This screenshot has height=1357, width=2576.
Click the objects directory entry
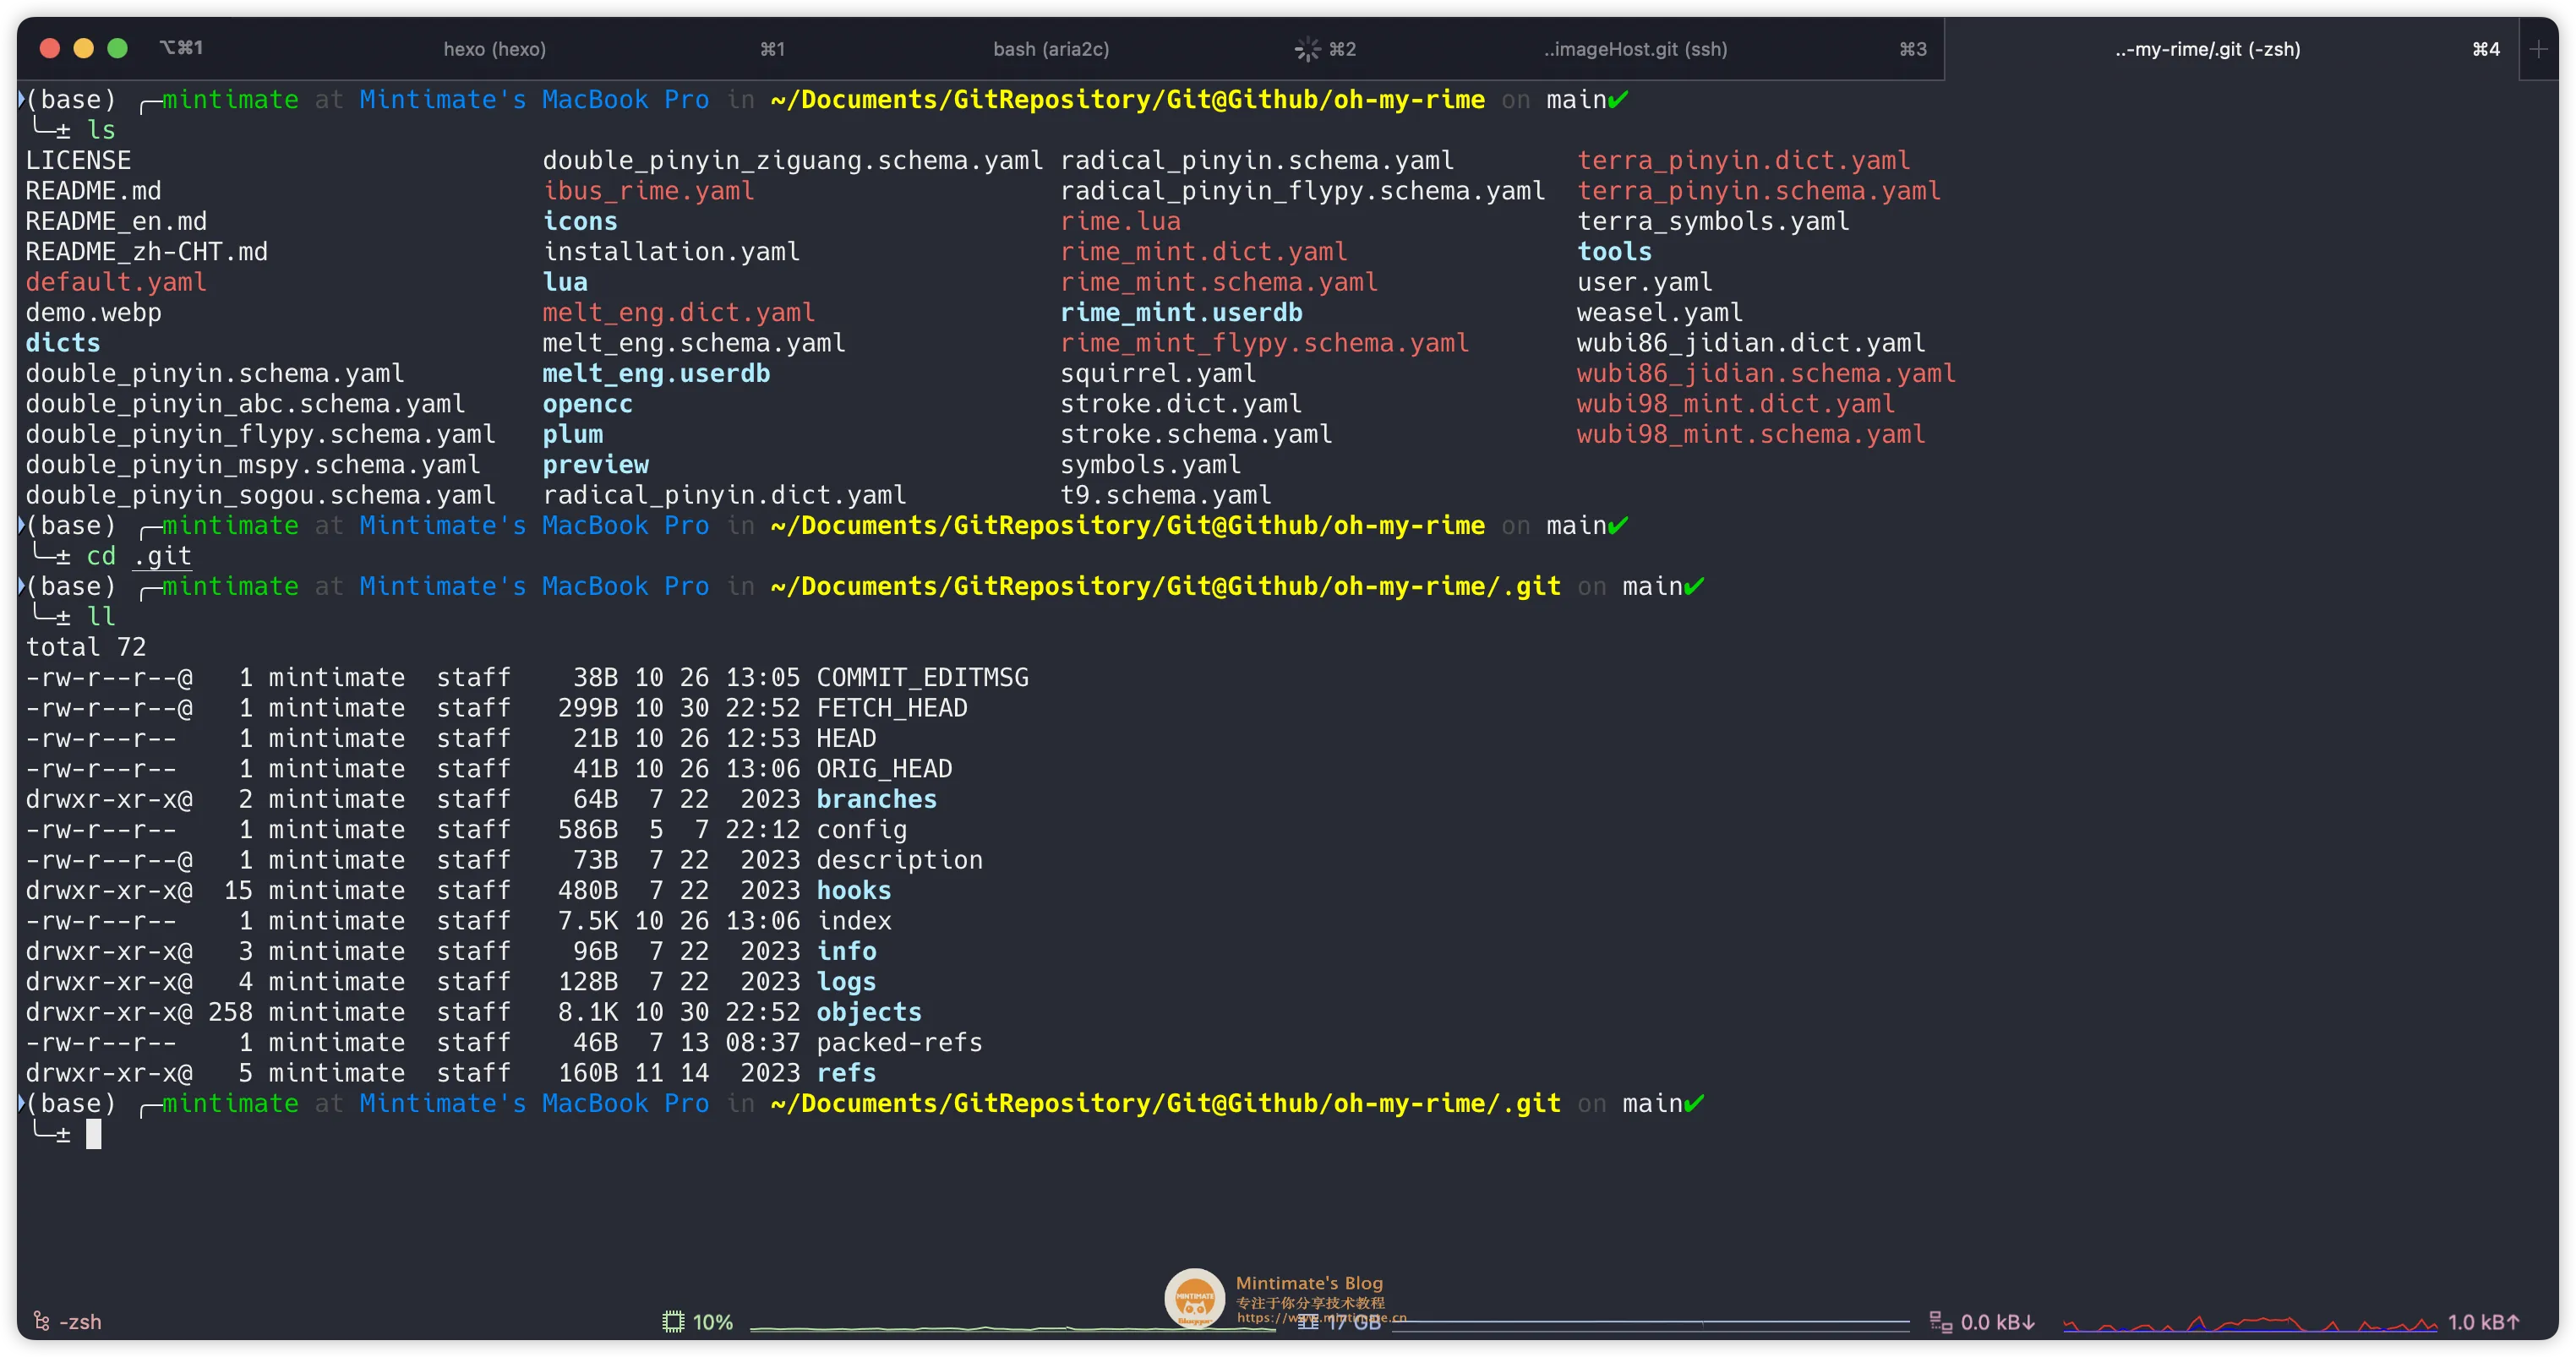[869, 1012]
